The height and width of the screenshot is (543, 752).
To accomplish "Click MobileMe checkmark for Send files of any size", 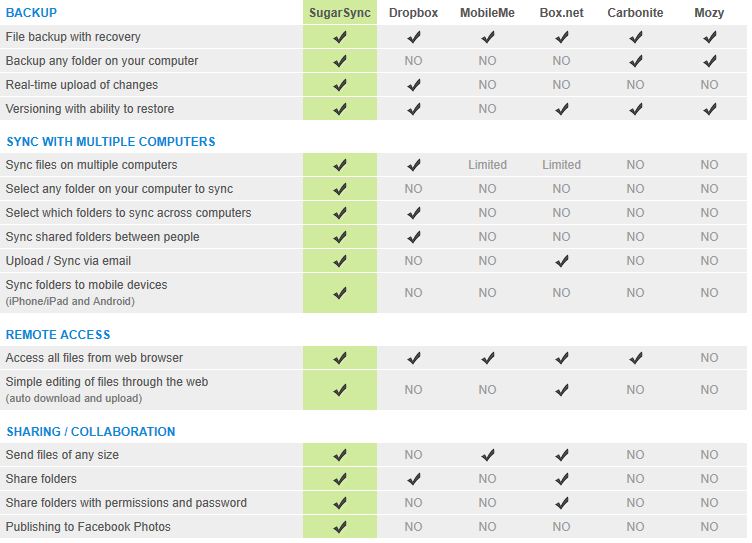I will click(x=487, y=455).
